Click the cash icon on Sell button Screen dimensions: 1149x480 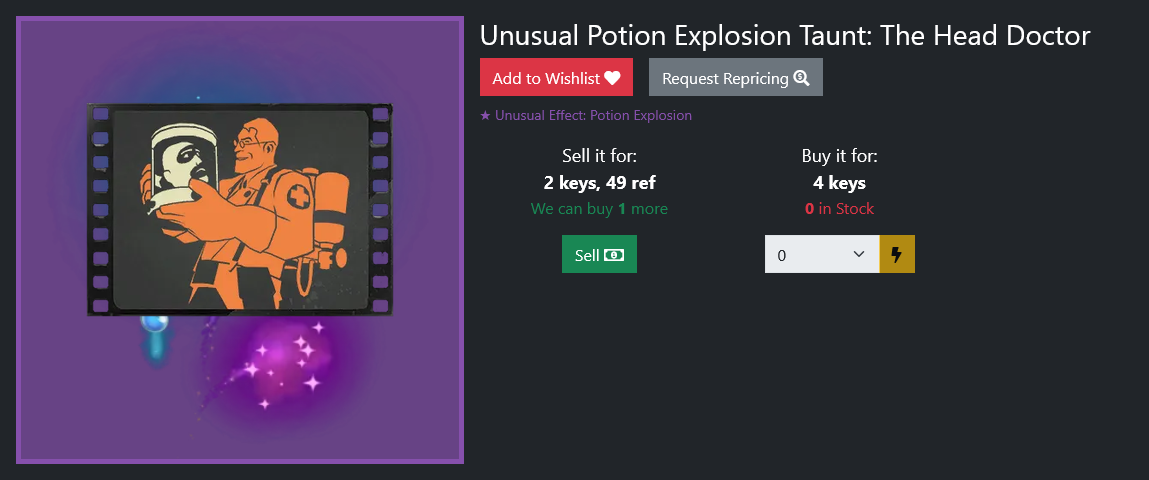pyautogui.click(x=614, y=255)
